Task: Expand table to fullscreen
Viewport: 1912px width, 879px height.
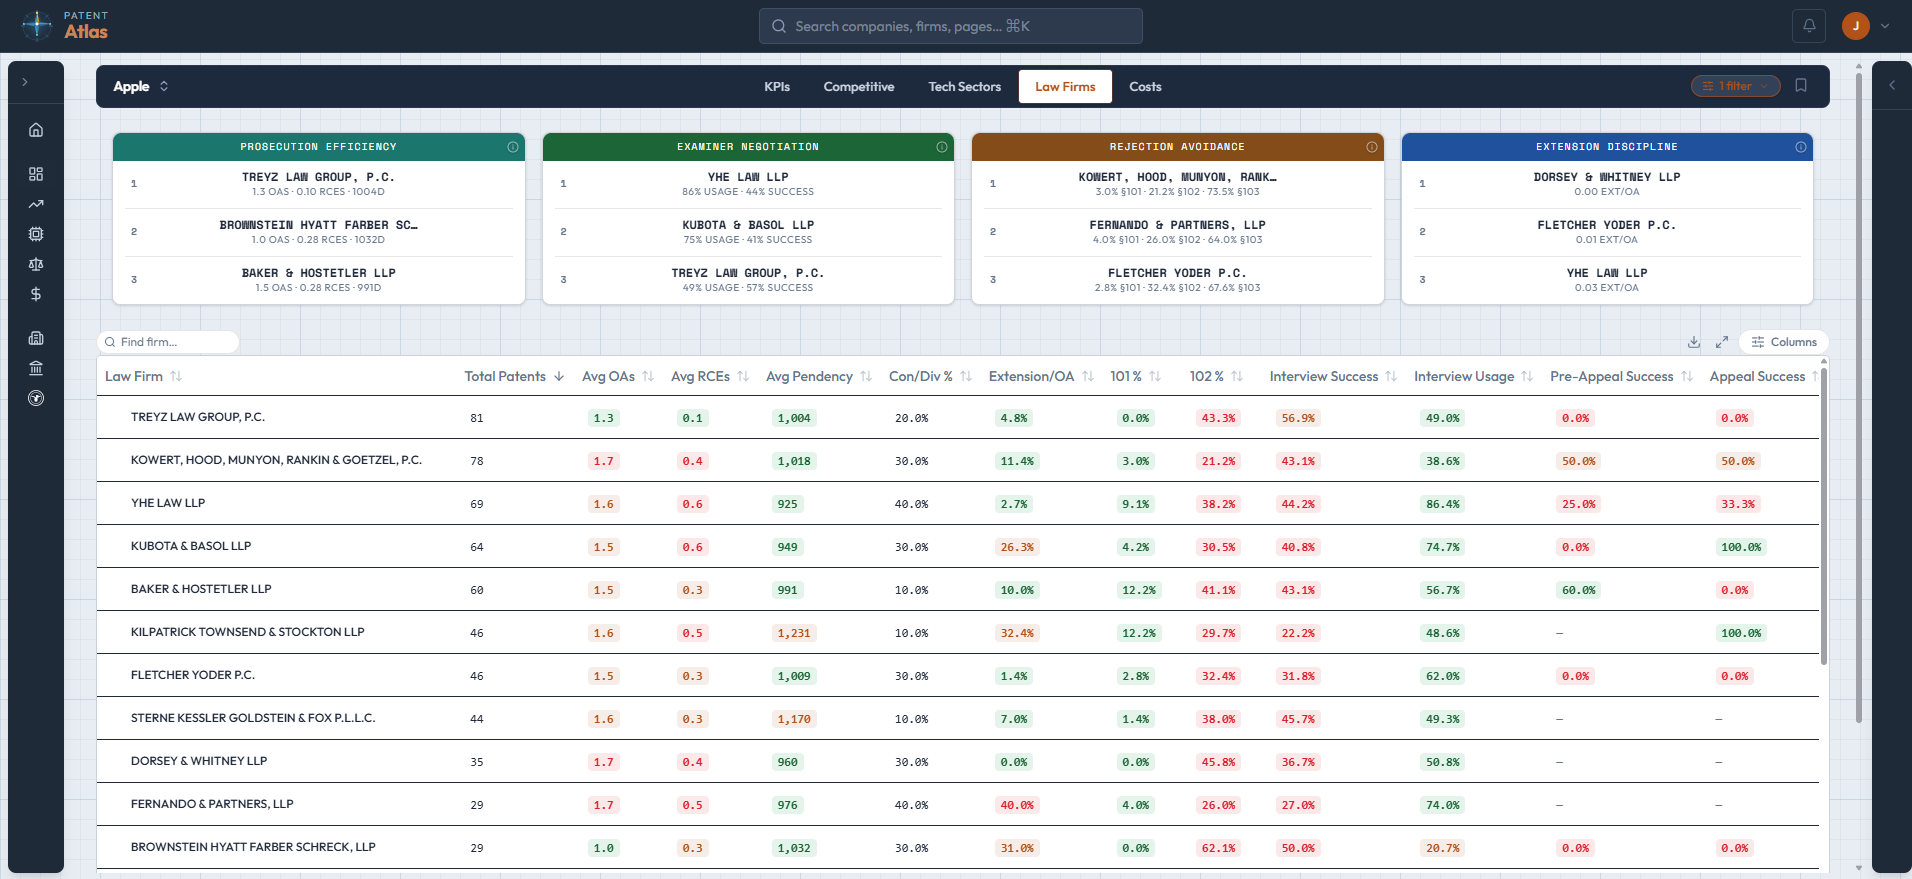Action: 1722,342
